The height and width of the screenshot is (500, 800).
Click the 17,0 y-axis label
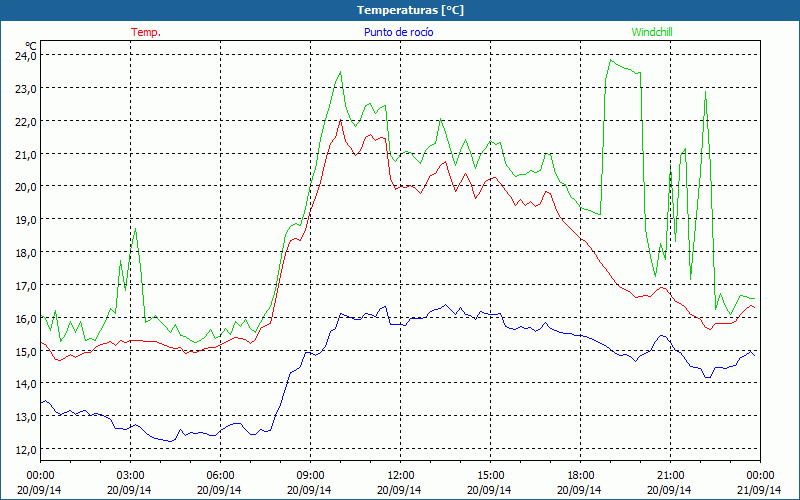click(26, 285)
